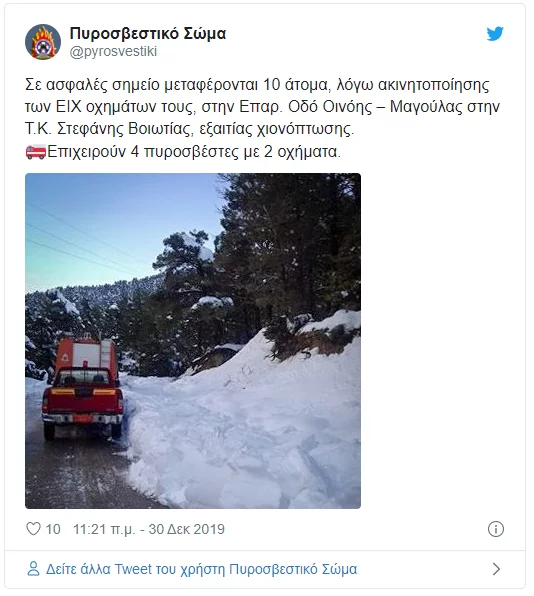
Task: Click the red fire truck in the photo
Action: pyautogui.click(x=83, y=388)
